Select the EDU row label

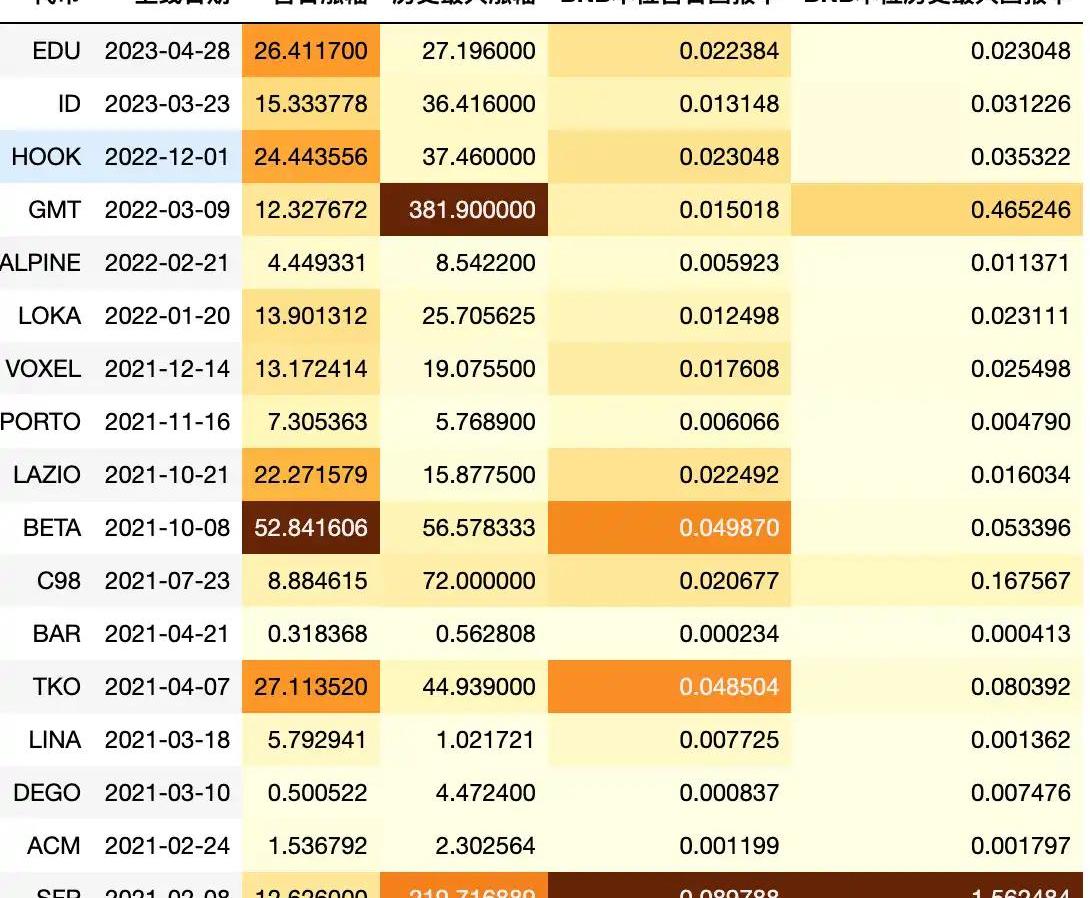coord(56,51)
